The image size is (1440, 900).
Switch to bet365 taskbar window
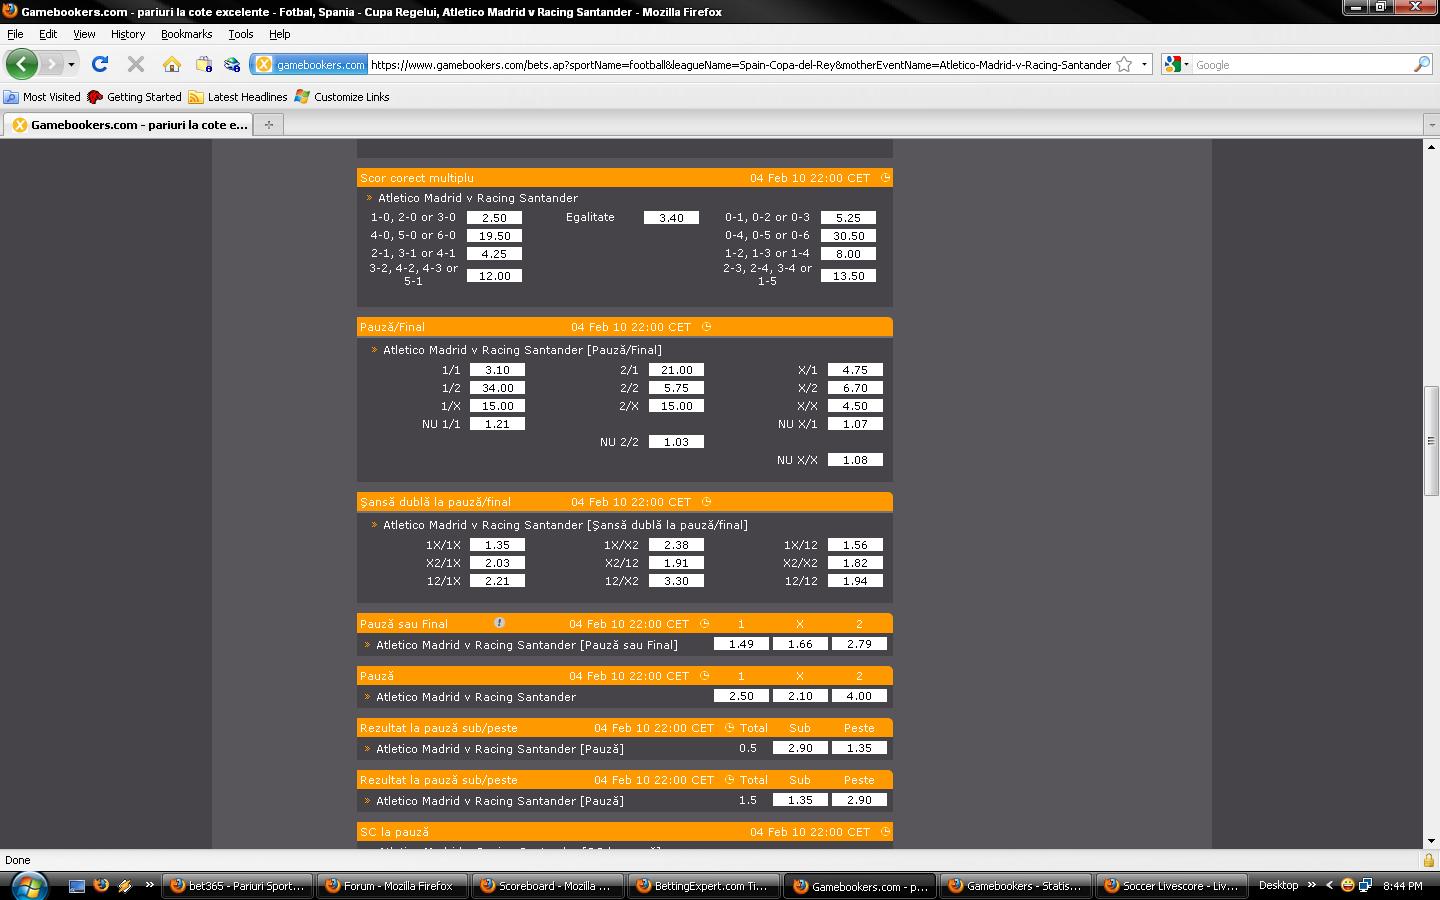point(237,885)
